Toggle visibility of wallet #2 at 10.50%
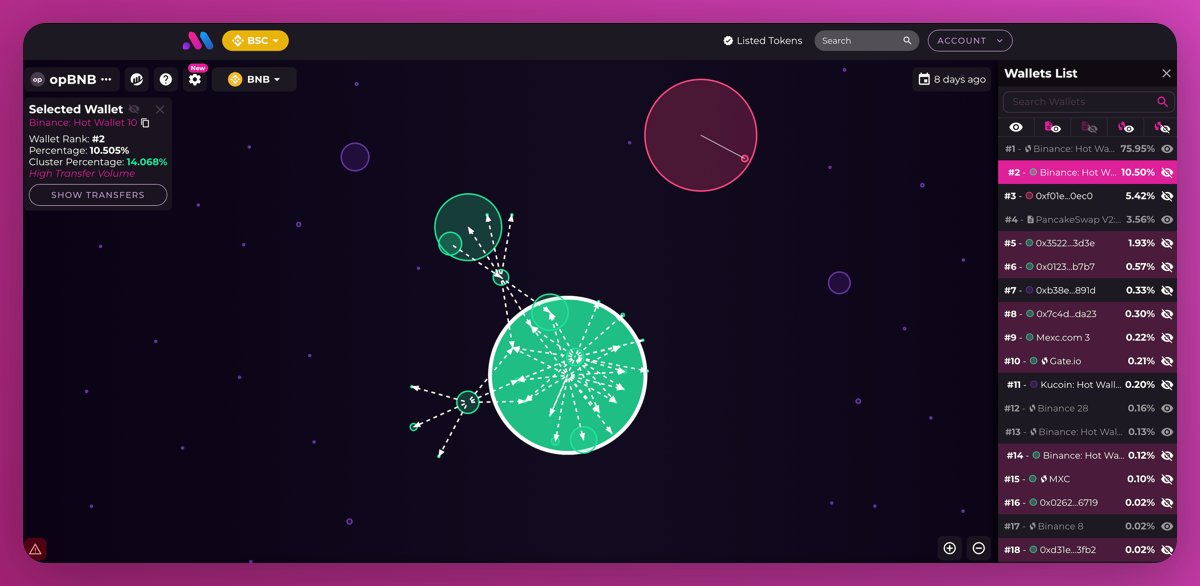This screenshot has height=586, width=1200. point(1166,172)
